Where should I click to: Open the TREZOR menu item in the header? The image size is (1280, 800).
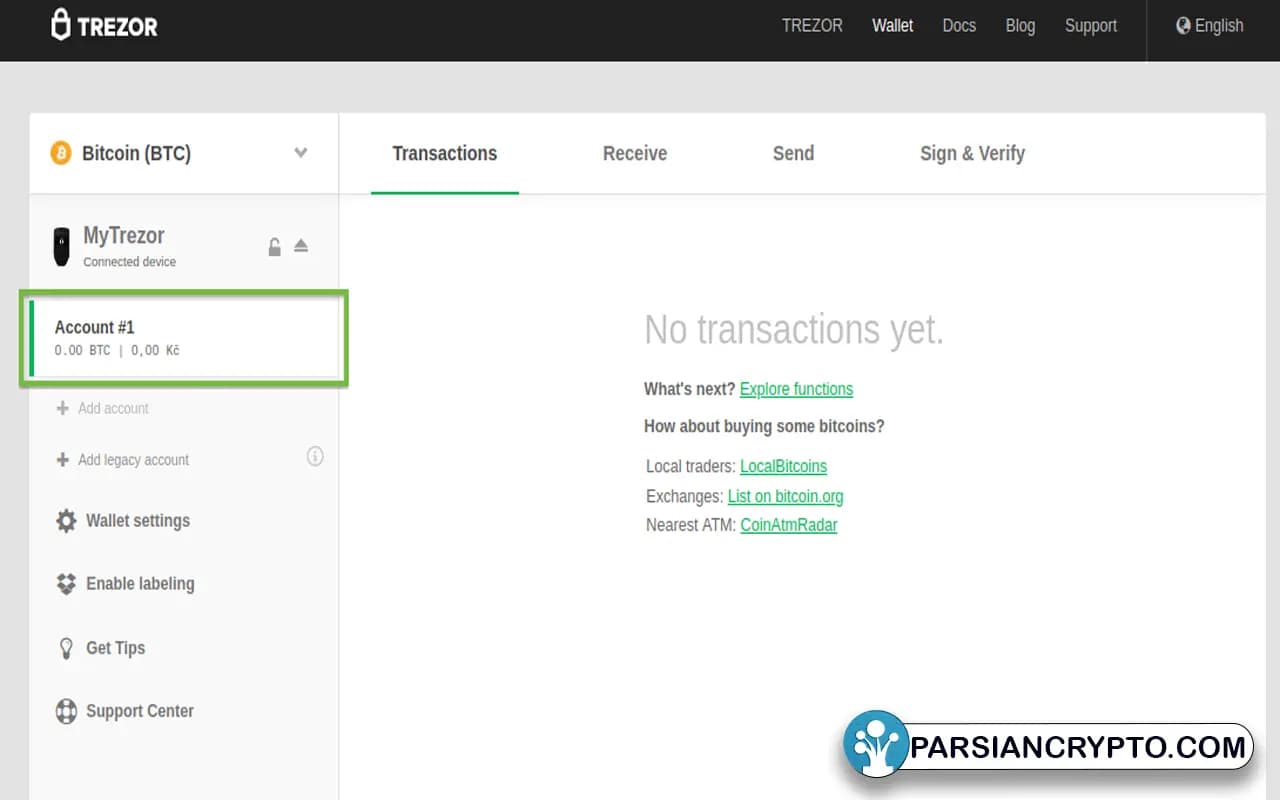812,26
